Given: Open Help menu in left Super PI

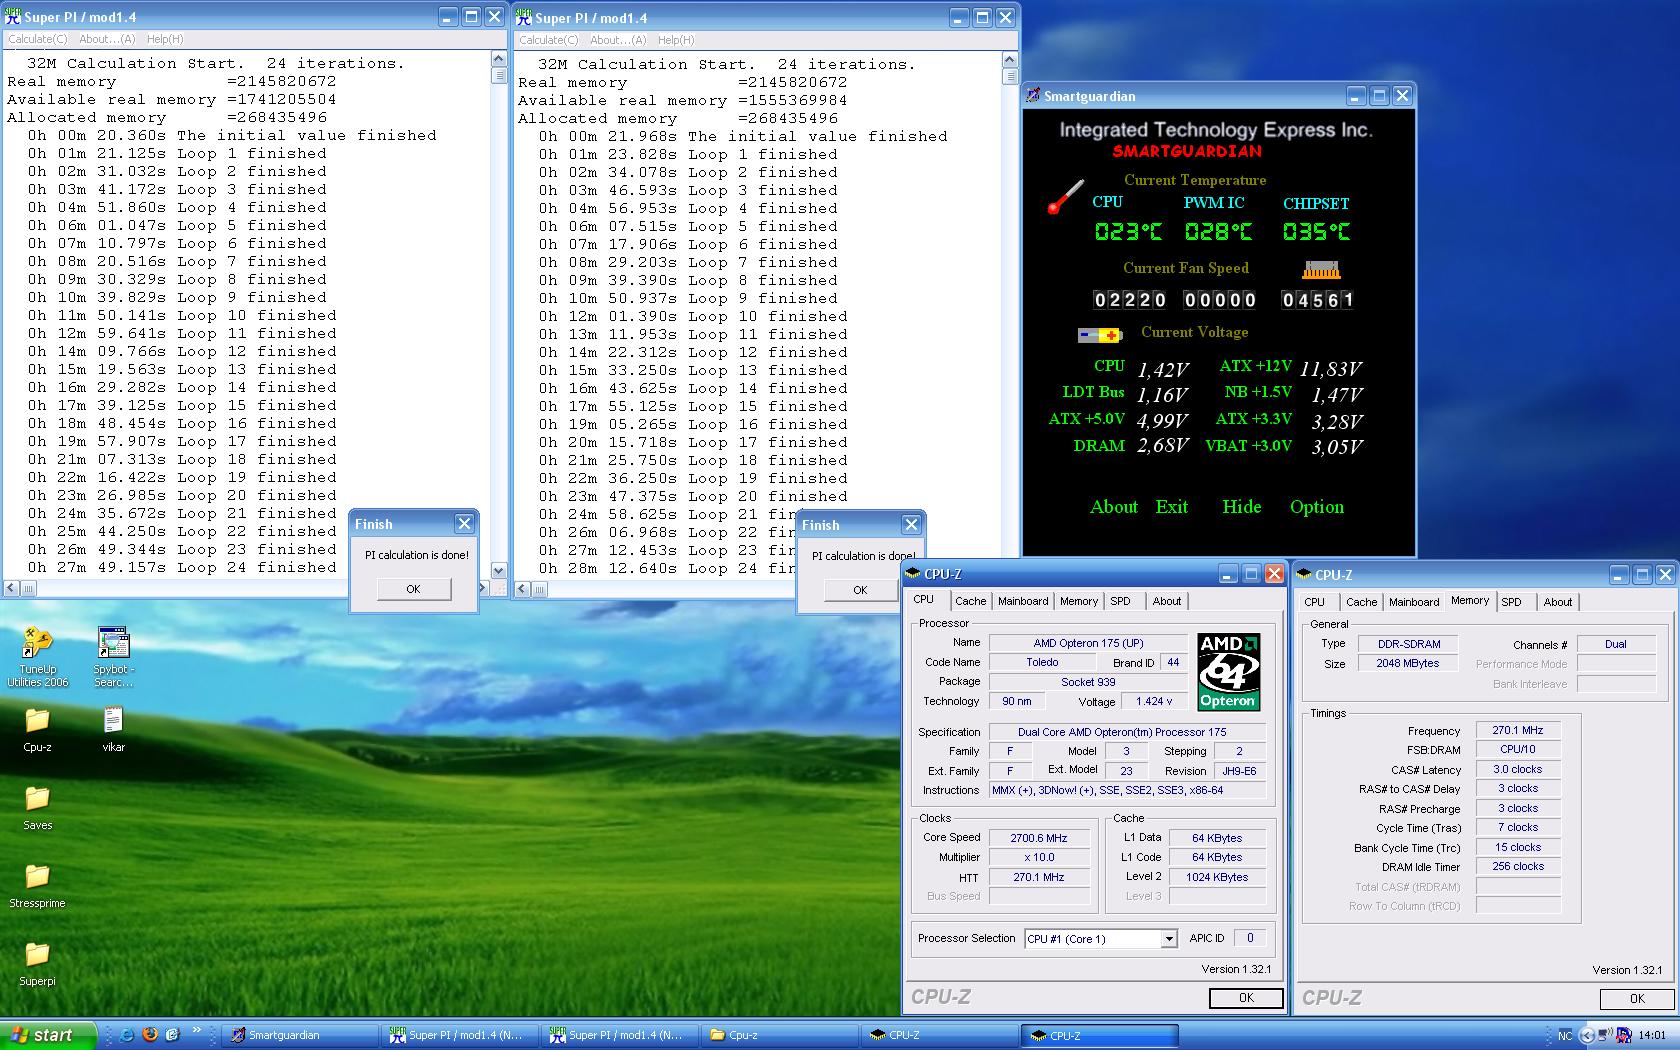Looking at the screenshot, I should pos(165,39).
